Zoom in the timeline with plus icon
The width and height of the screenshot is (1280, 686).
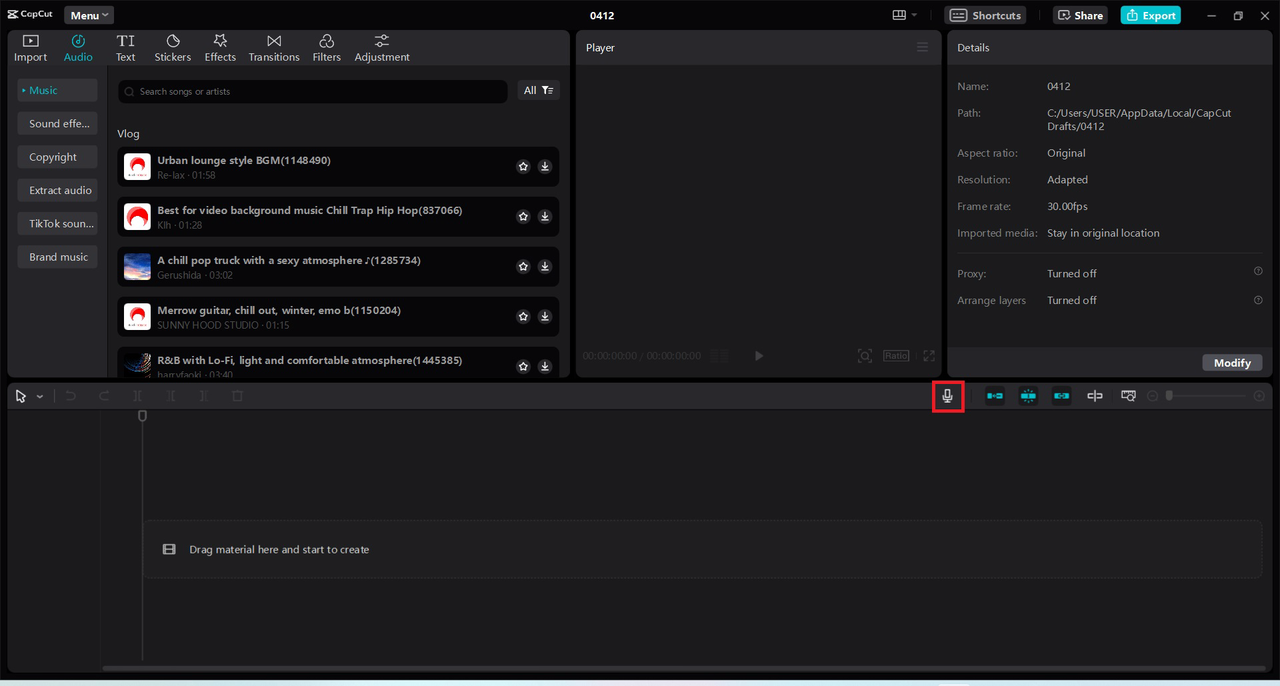coord(1259,396)
